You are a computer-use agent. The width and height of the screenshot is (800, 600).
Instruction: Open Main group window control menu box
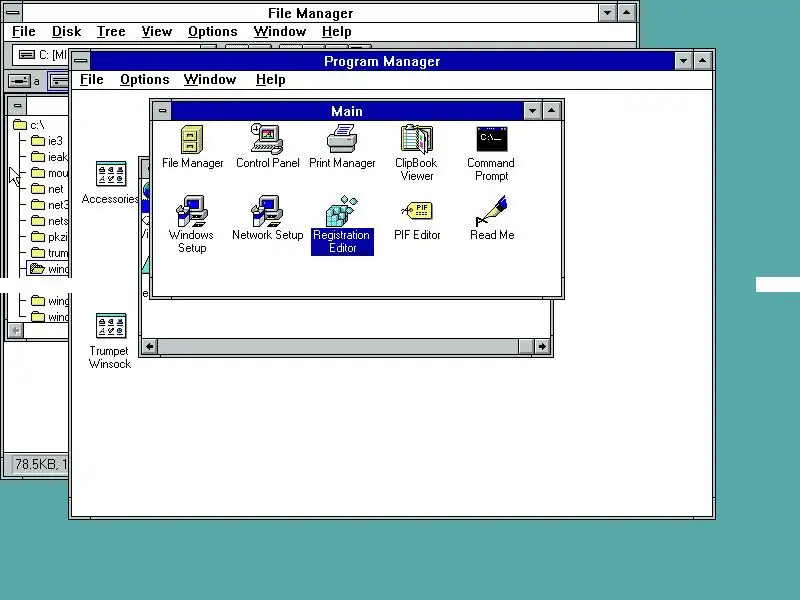(162, 111)
